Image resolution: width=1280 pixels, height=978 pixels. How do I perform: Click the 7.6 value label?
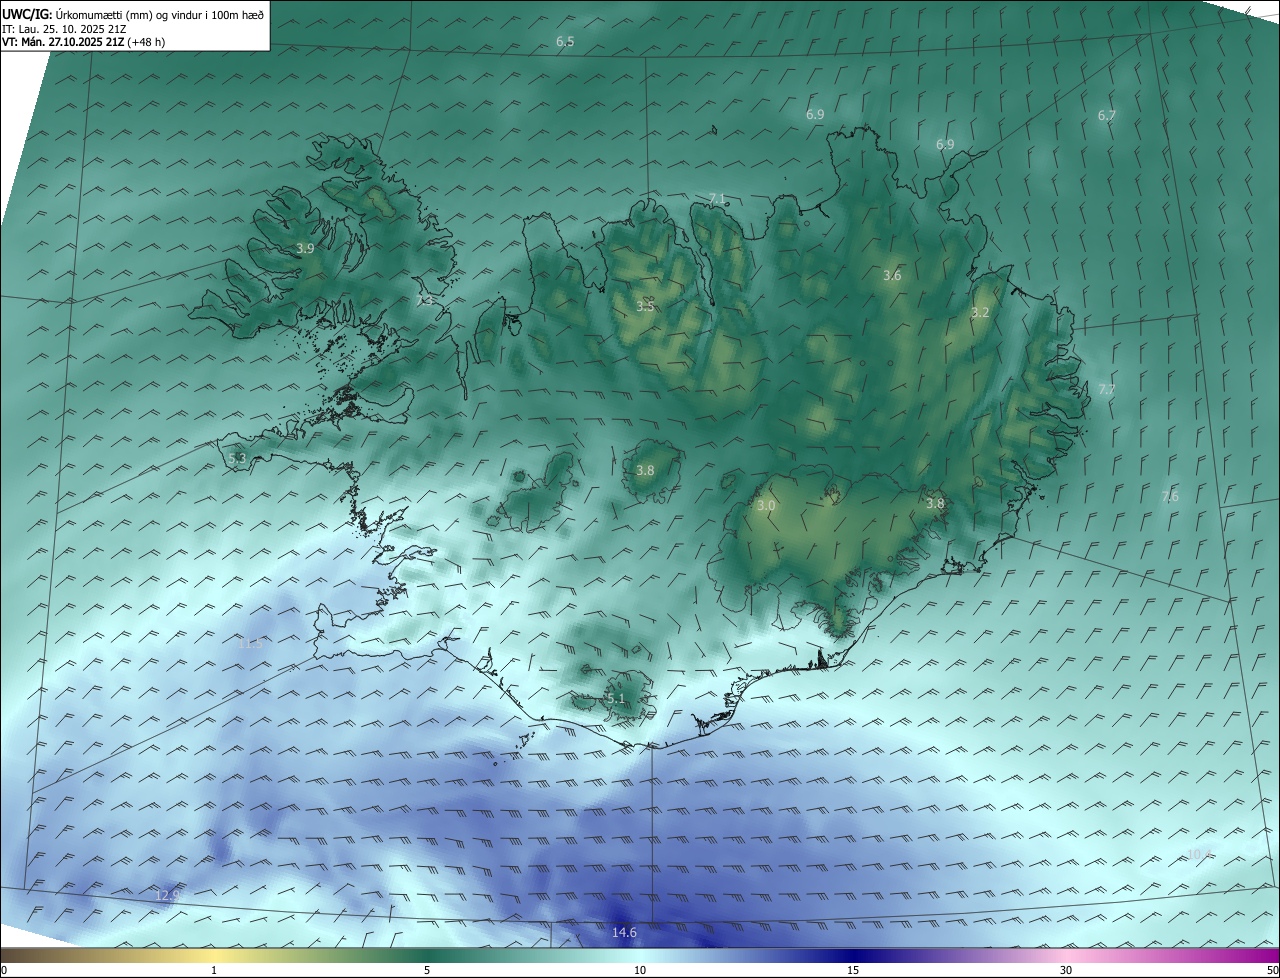1170,497
